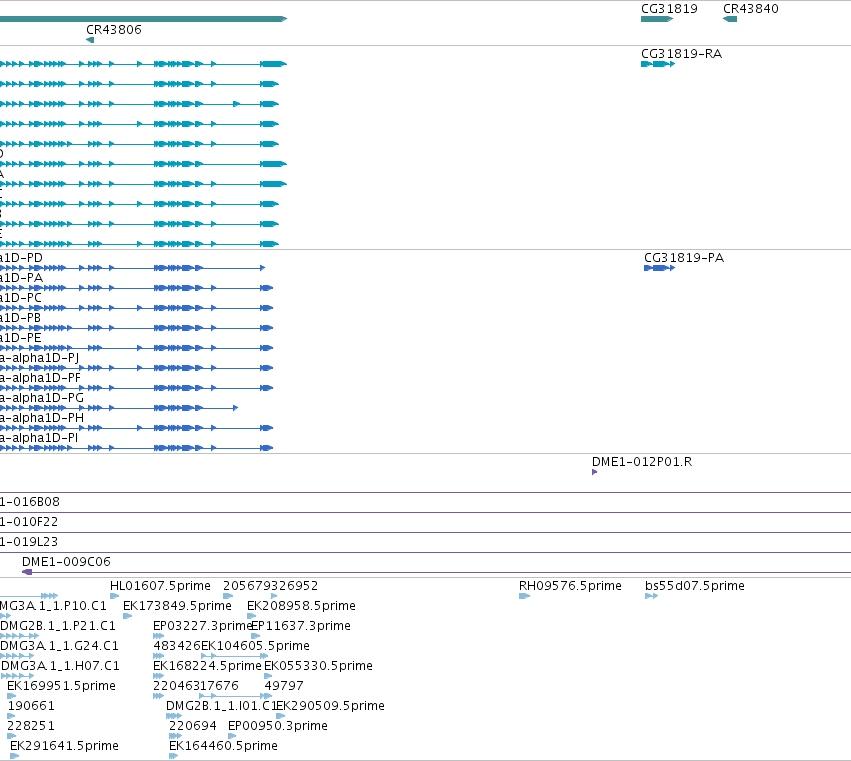Select the EP00950.3prime label
Image resolution: width=851 pixels, height=761 pixels.
click(x=278, y=726)
